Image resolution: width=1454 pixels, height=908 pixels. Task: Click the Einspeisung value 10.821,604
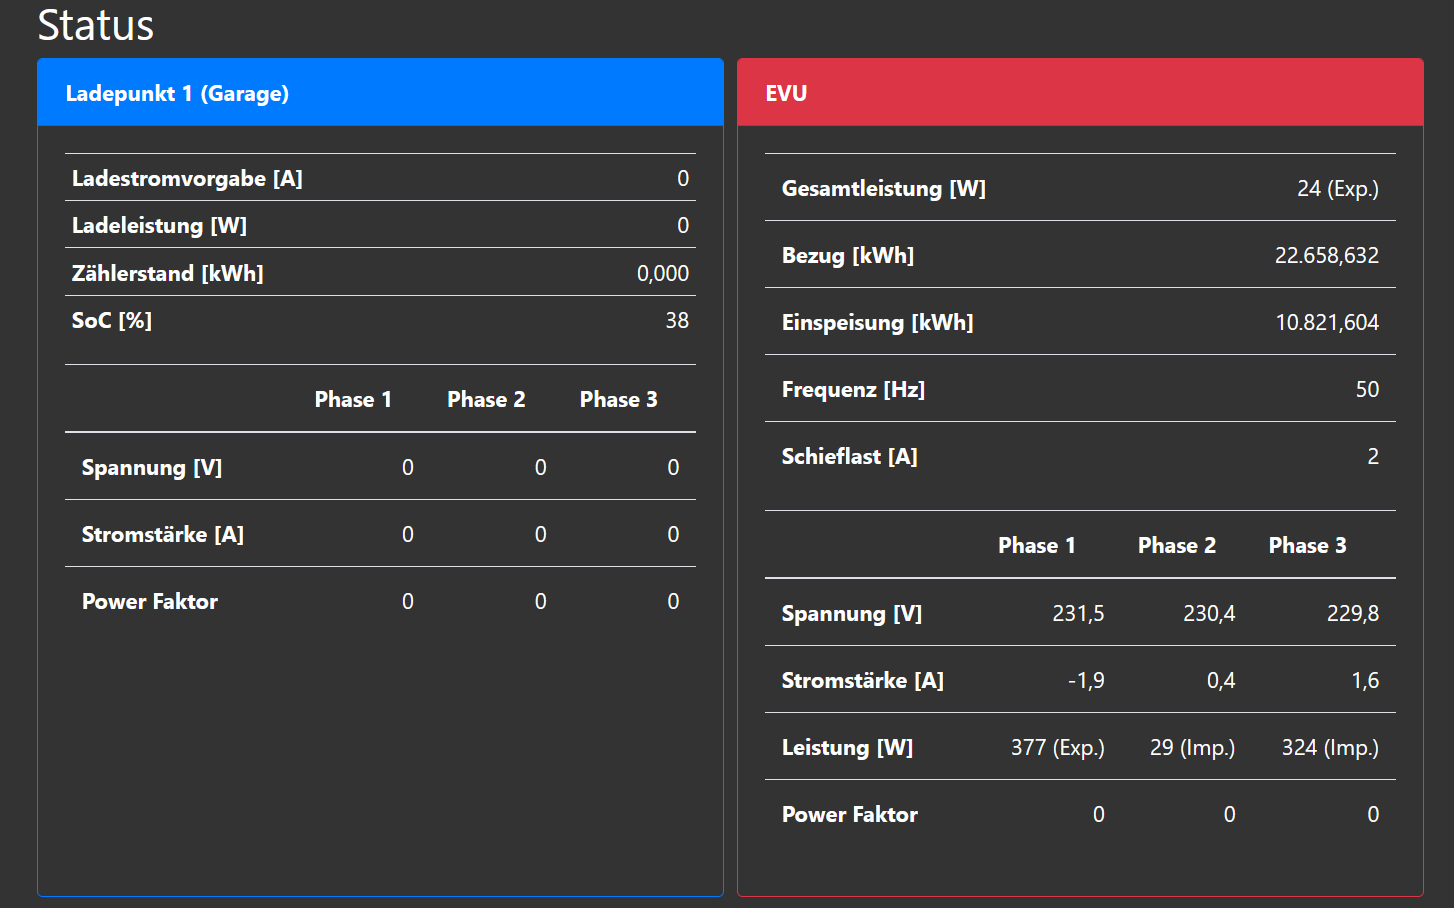tap(1327, 322)
